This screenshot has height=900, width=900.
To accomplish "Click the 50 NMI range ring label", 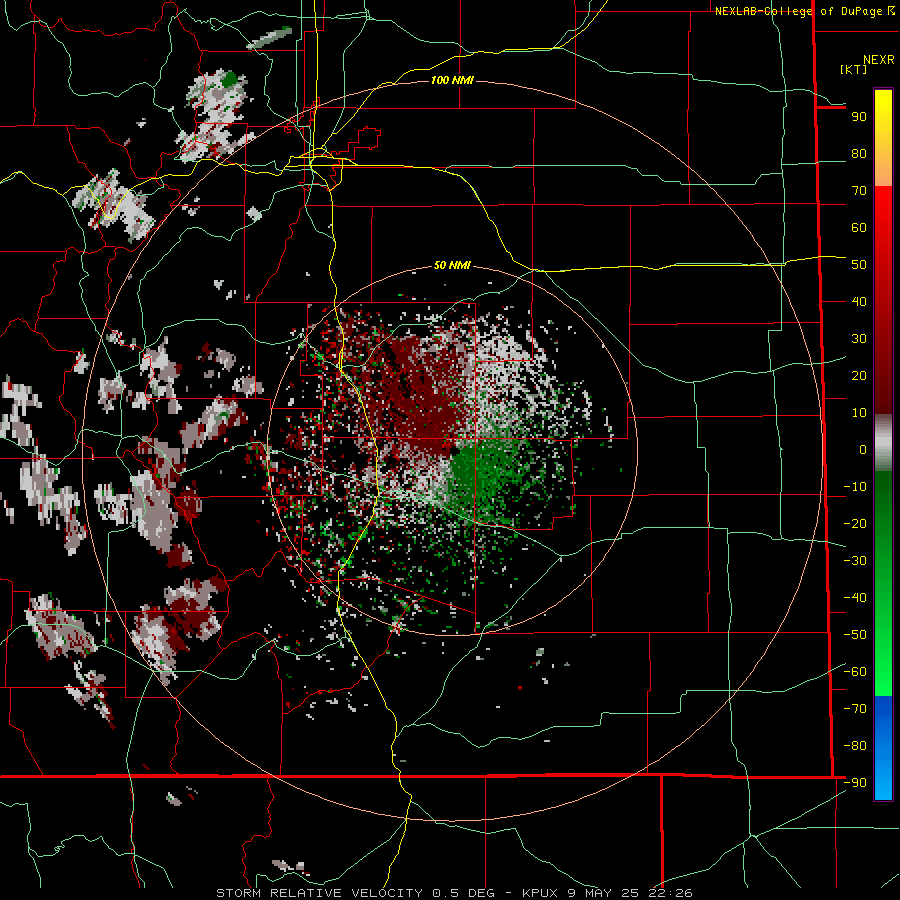I will click(452, 265).
